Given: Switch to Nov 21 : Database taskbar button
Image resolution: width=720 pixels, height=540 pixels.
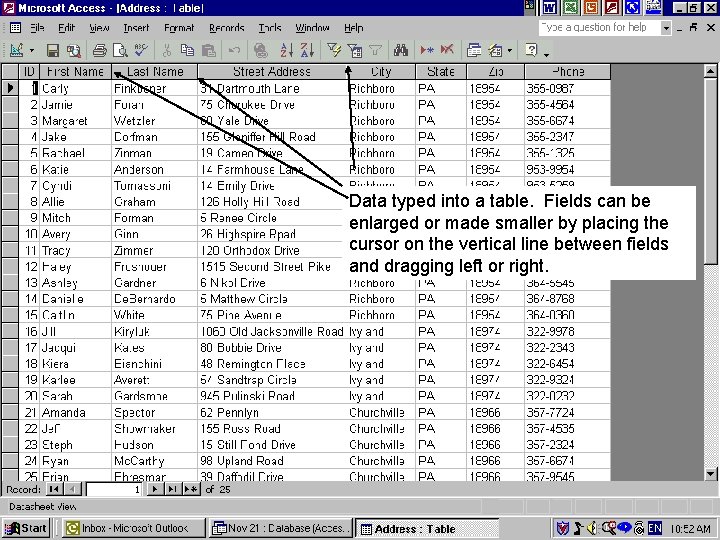Looking at the screenshot, I should [x=280, y=529].
